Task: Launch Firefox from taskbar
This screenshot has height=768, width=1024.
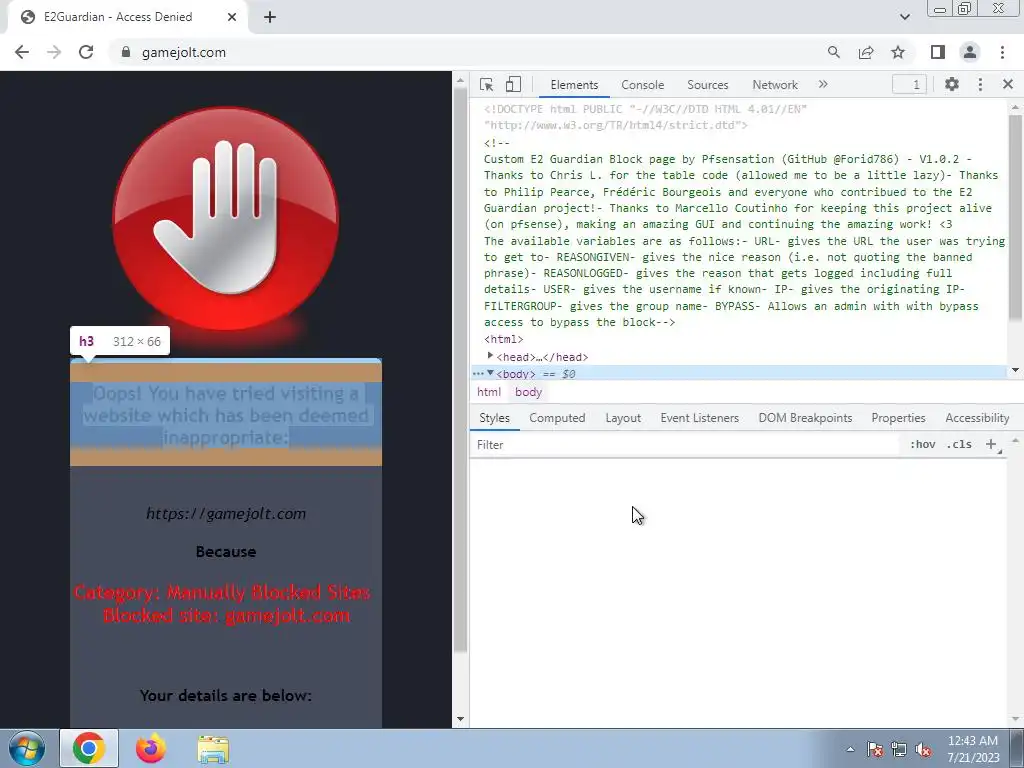Action: click(x=151, y=748)
